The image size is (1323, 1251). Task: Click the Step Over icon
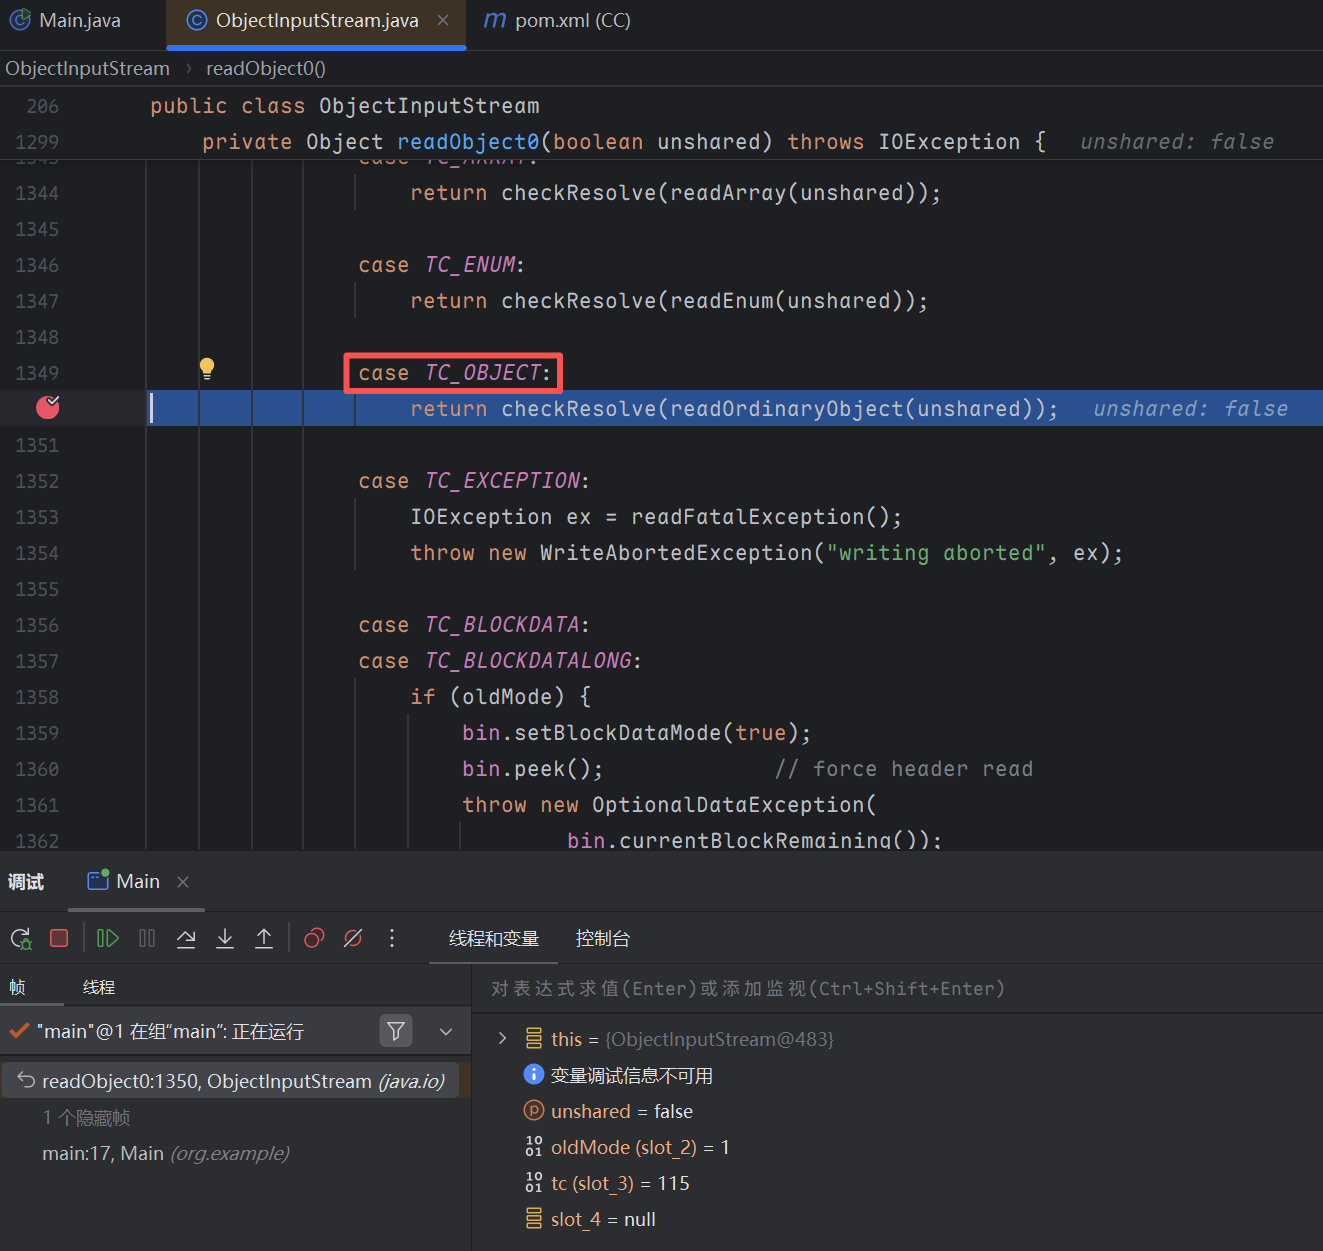186,938
